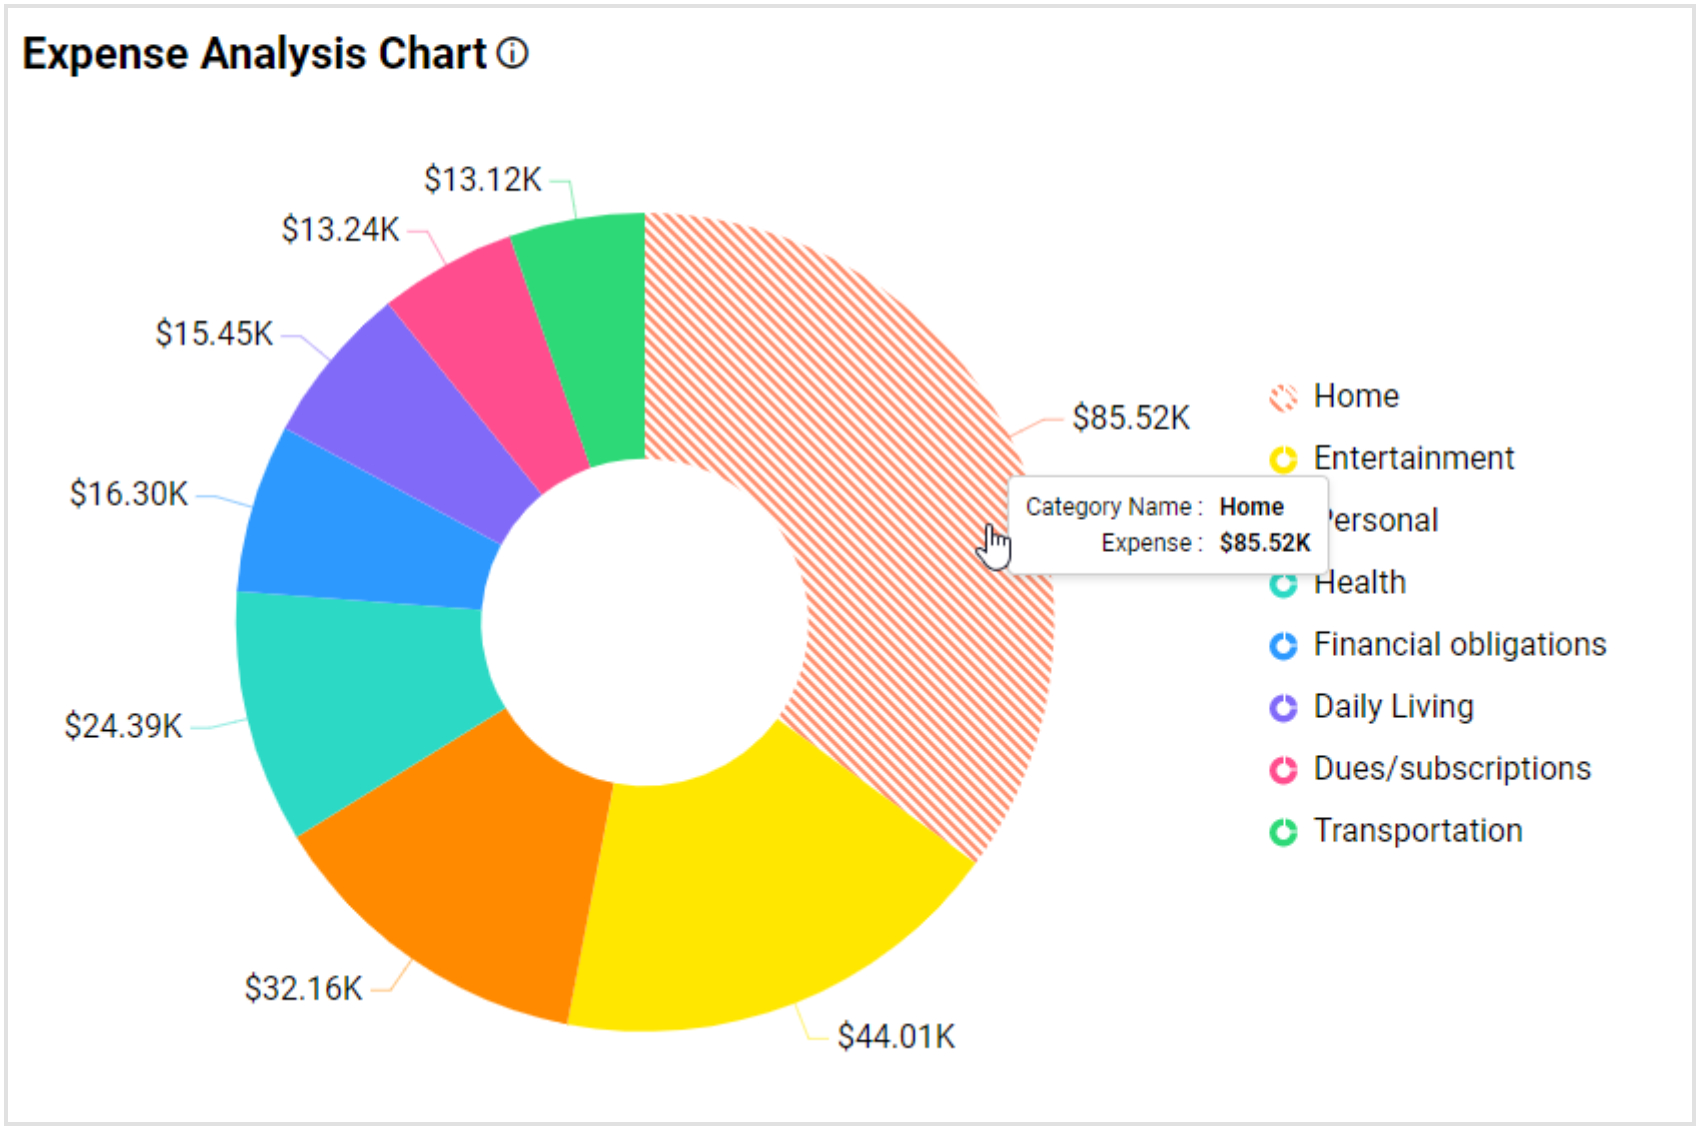Click the Entertainment legend icon

tap(1283, 459)
